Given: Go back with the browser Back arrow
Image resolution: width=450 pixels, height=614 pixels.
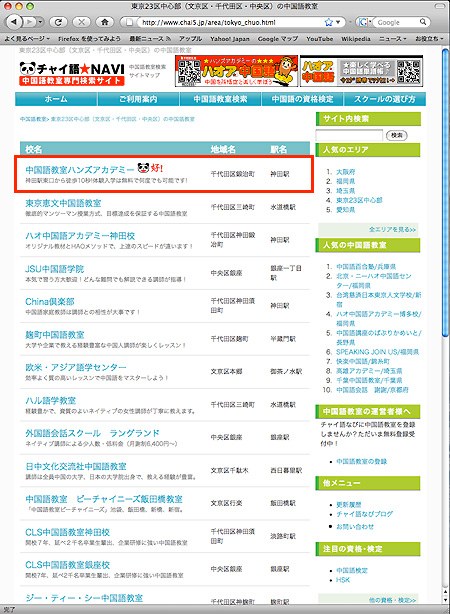Looking at the screenshot, I should coord(14,22).
